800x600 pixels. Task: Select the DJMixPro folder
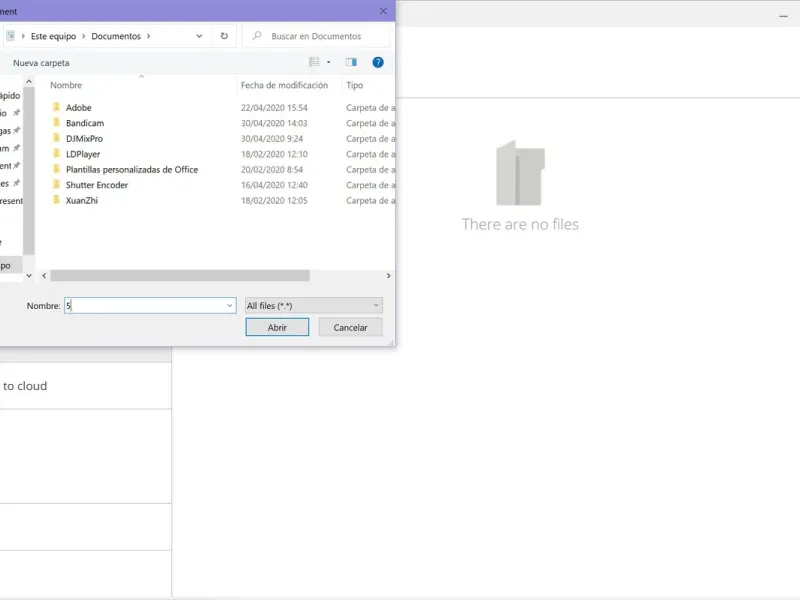coord(84,139)
